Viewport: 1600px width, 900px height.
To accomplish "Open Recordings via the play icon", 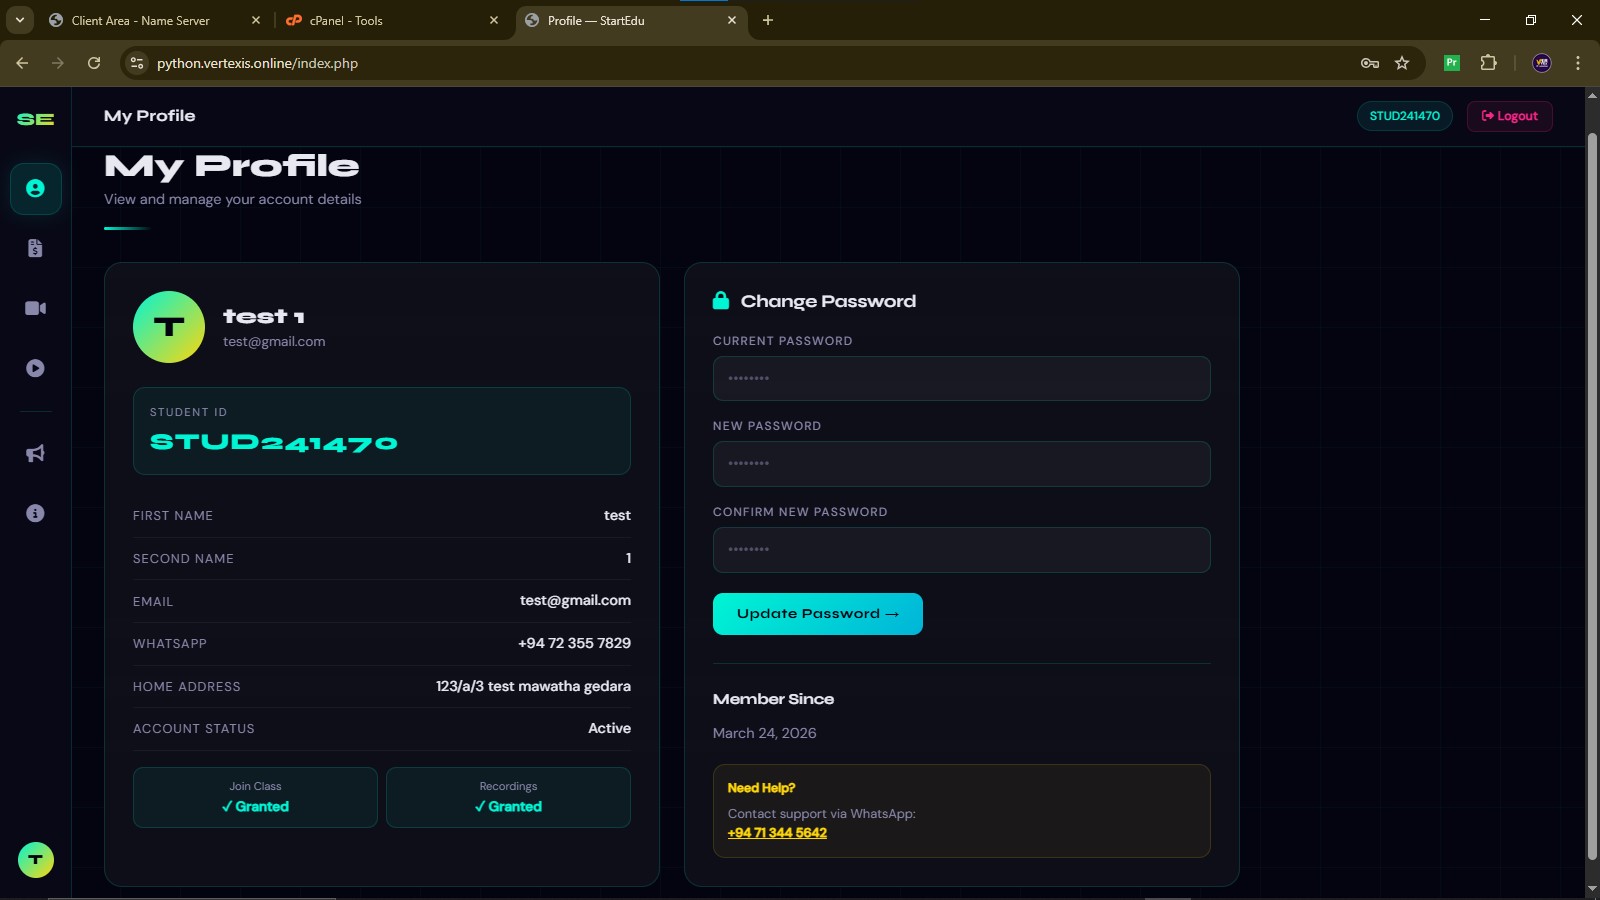I will click(36, 368).
